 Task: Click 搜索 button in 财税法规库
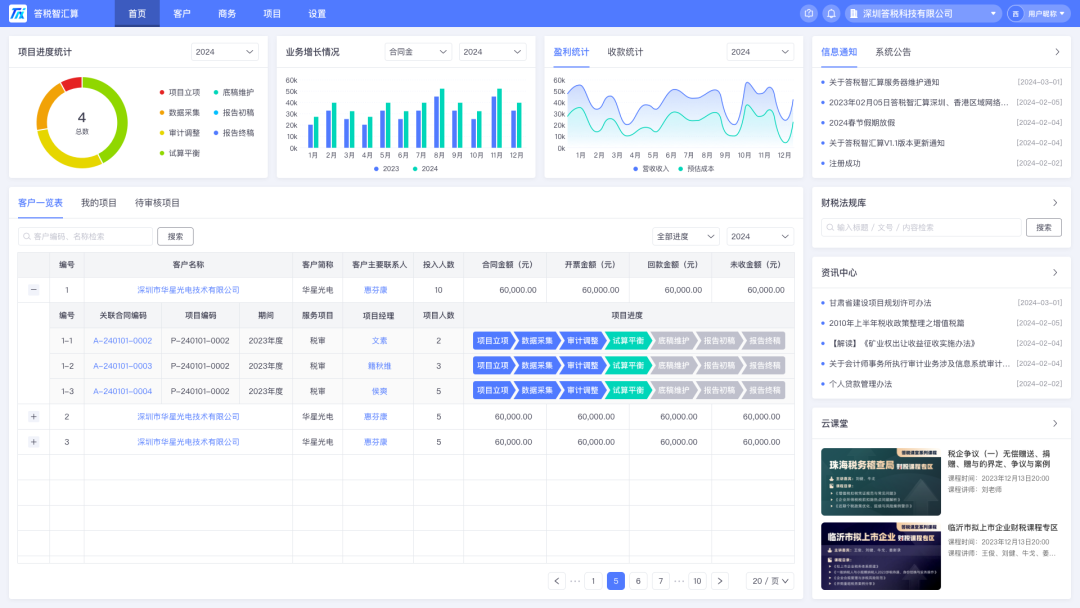1043,227
